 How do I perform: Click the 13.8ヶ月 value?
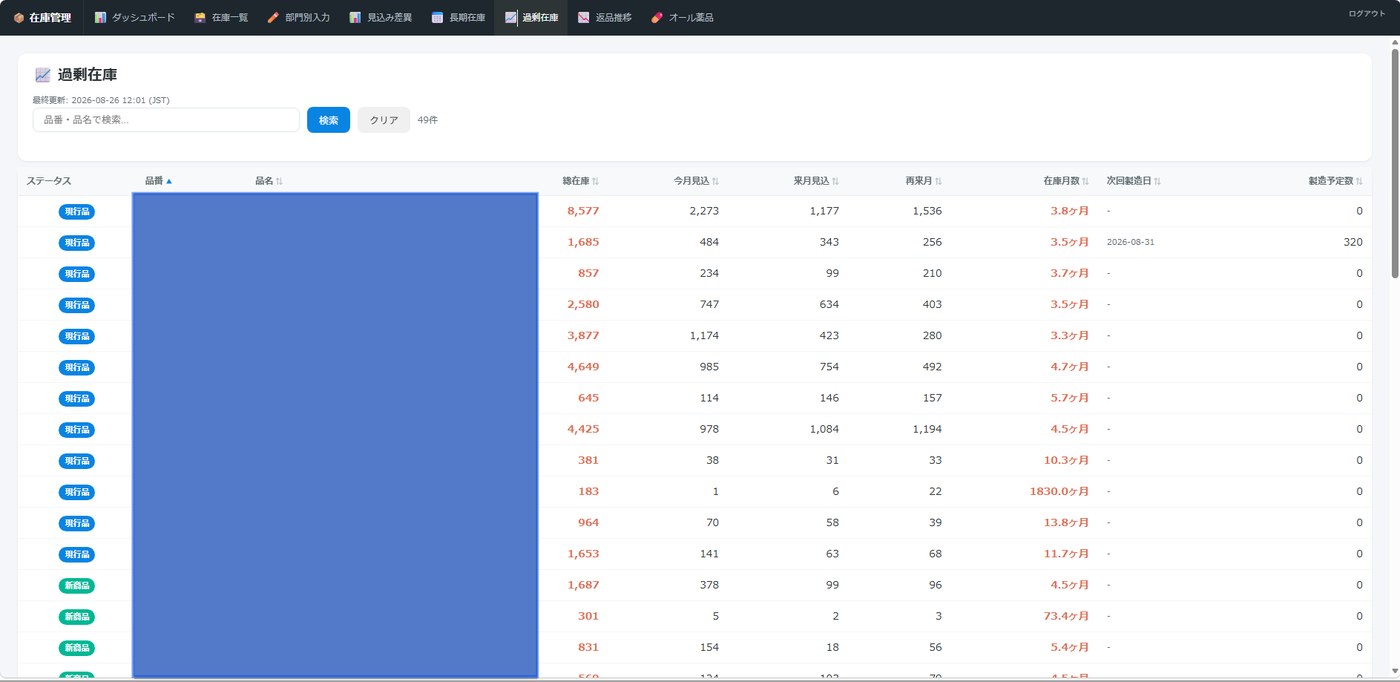pos(1067,523)
